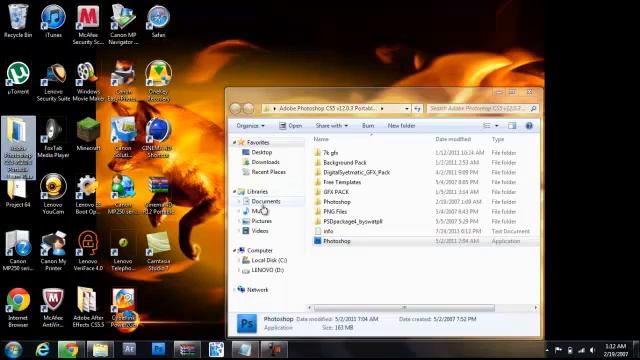Create a New folder via toolbar

tap(401, 126)
